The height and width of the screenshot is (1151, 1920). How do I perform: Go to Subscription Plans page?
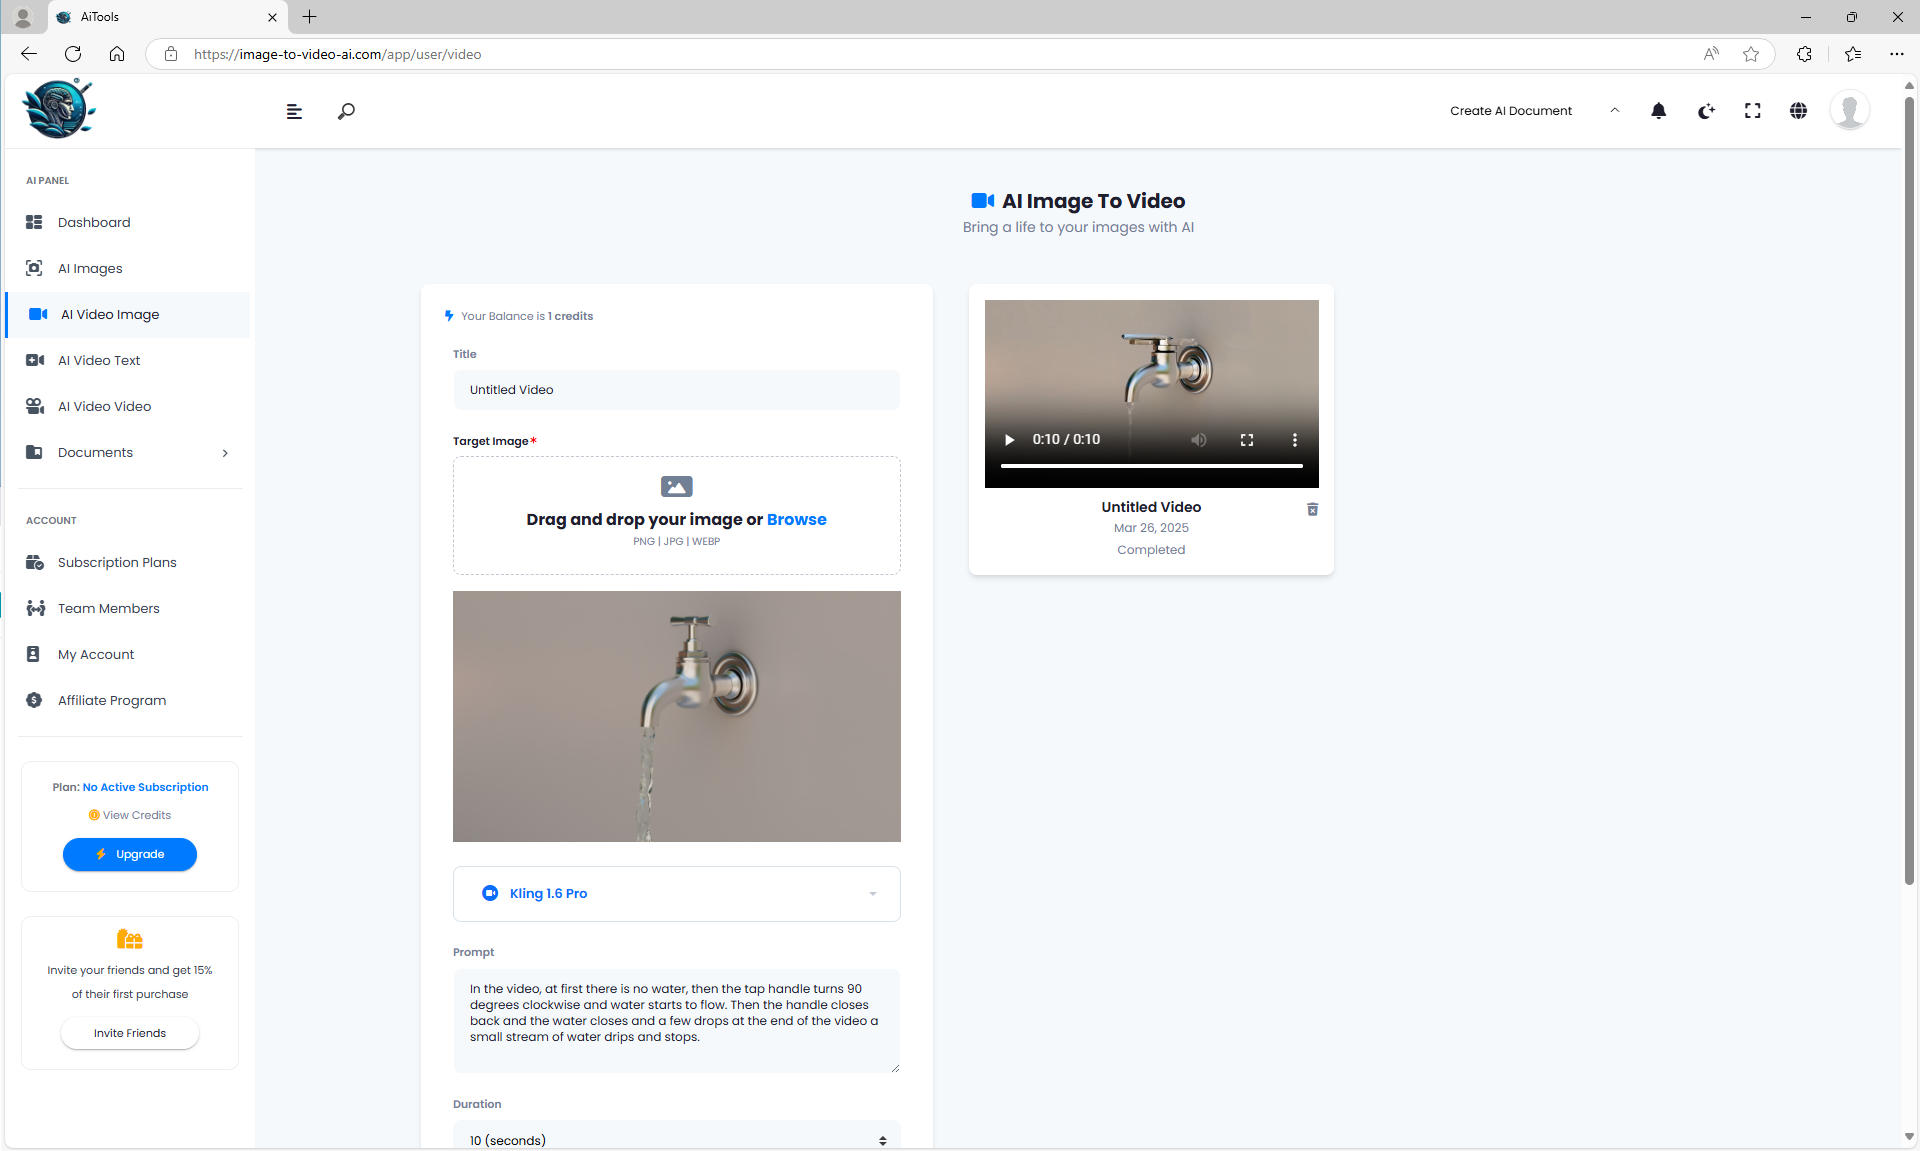click(117, 562)
